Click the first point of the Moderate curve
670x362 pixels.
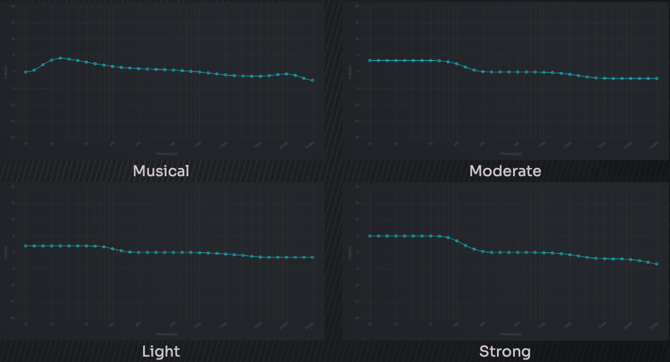[370, 61]
